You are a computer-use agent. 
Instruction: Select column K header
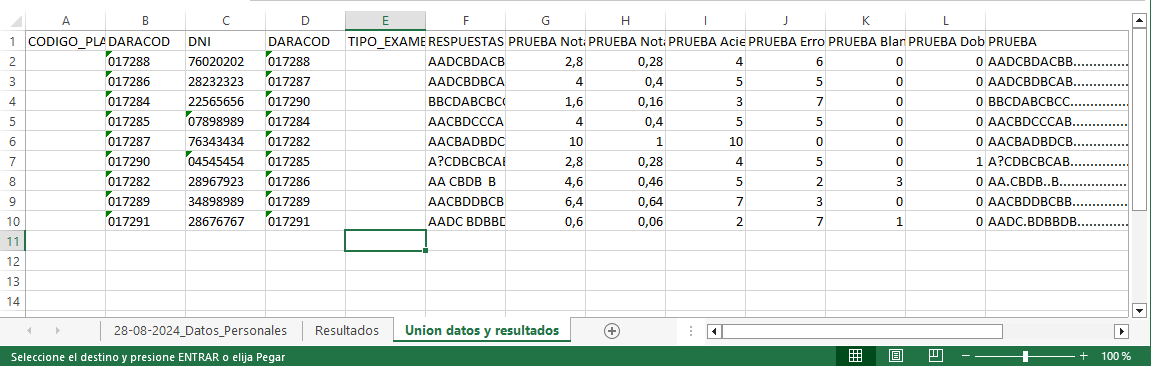point(865,21)
